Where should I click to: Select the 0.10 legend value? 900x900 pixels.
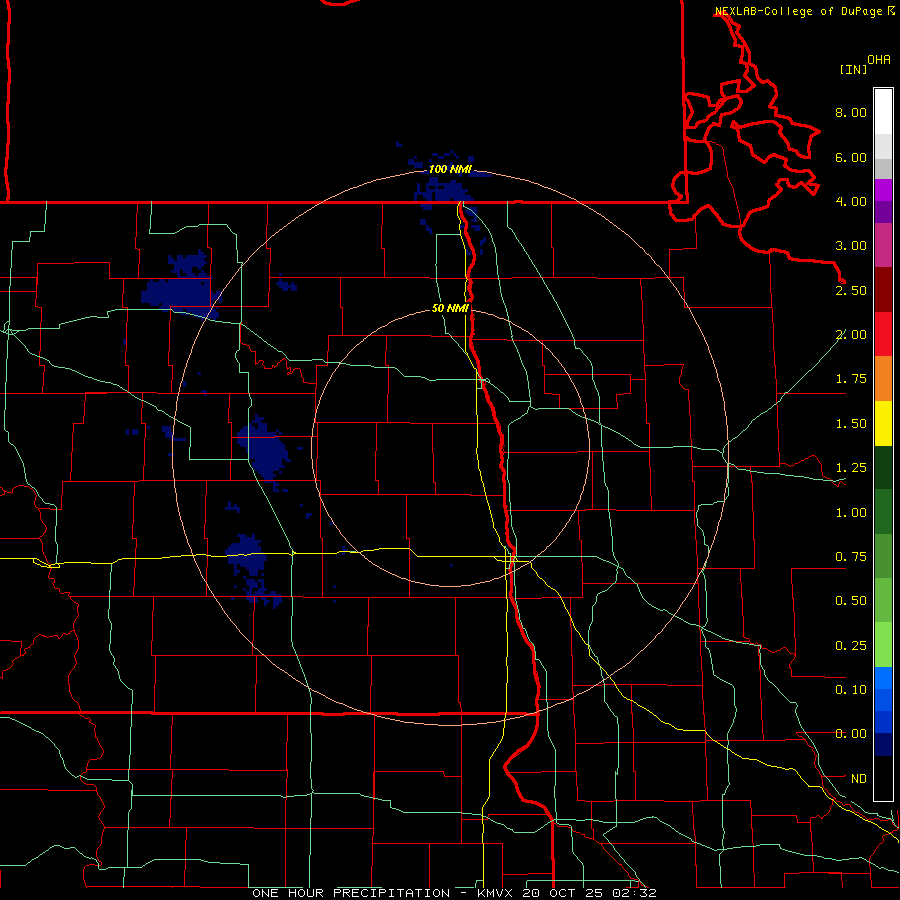[x=851, y=690]
